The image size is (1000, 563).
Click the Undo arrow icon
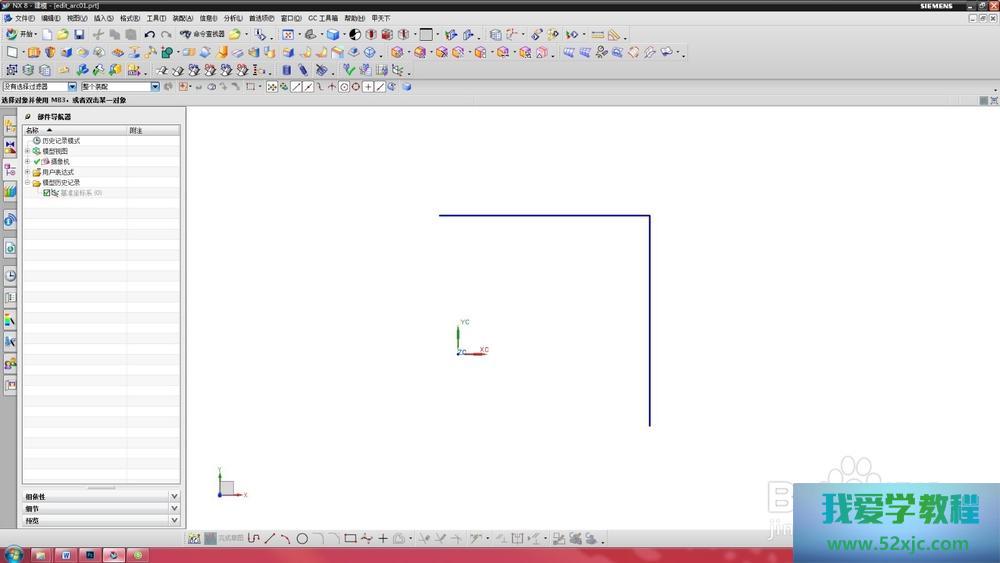point(150,35)
